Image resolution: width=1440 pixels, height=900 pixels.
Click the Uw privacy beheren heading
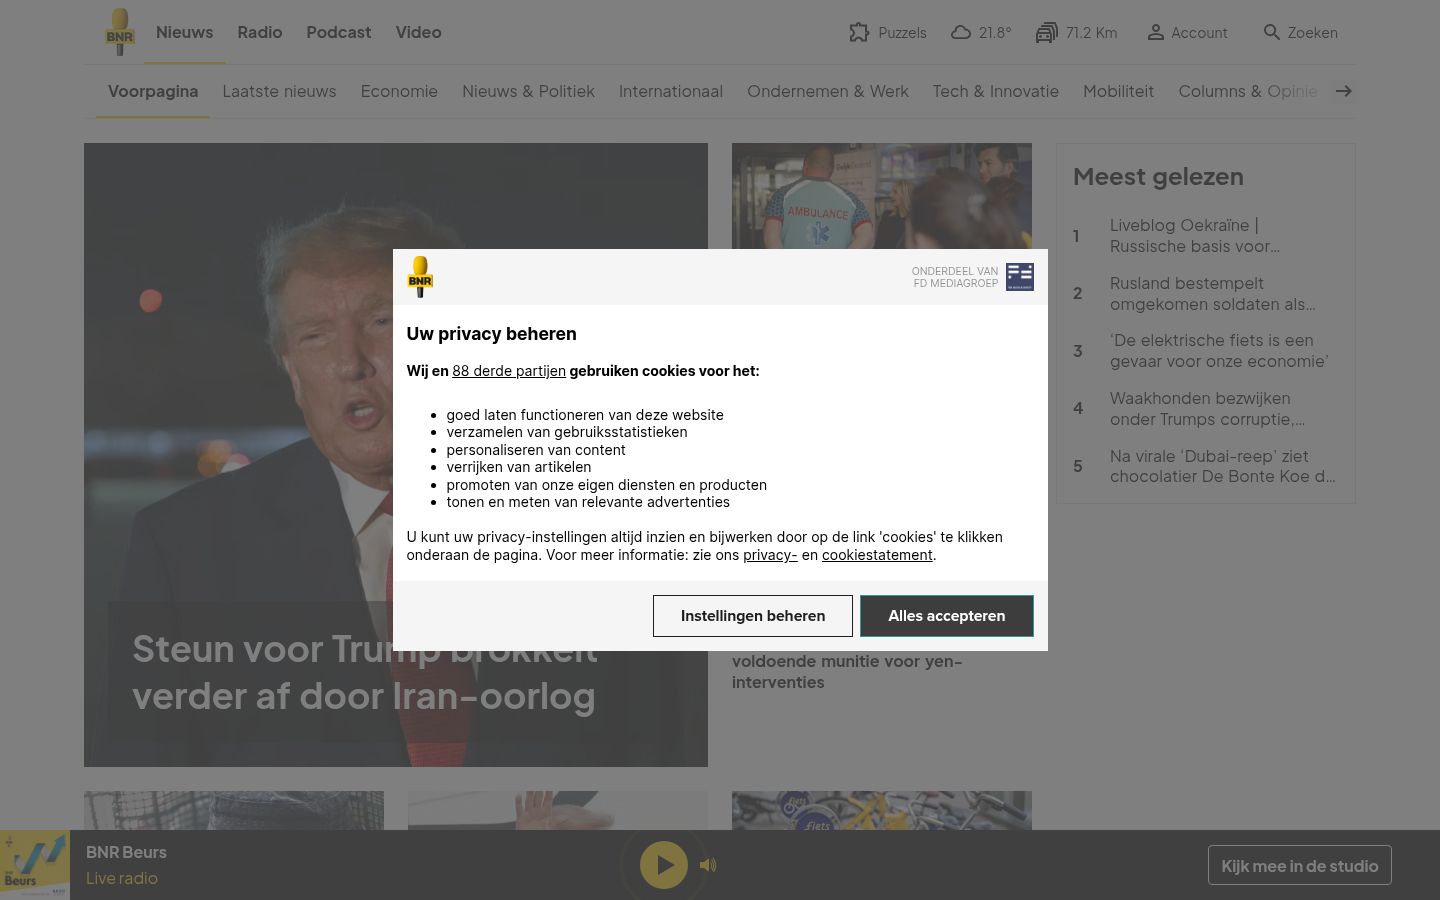492,334
